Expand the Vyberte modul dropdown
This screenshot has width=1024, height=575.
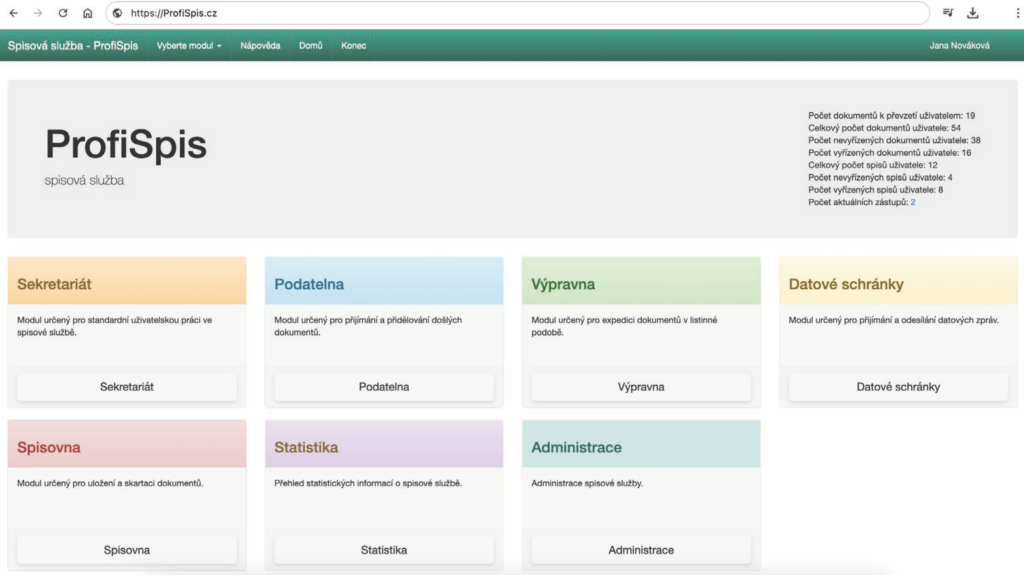[189, 46]
